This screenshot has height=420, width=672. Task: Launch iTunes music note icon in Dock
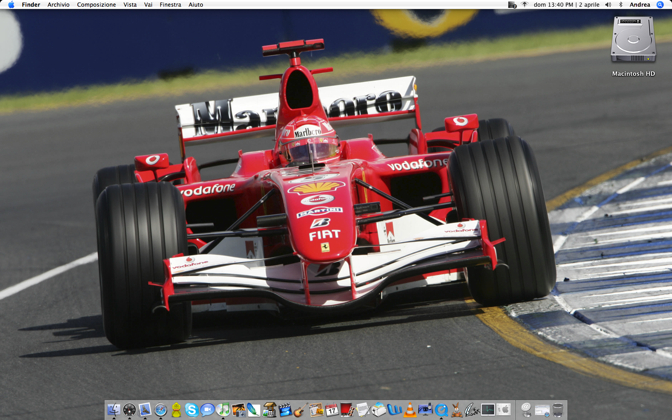point(223,410)
